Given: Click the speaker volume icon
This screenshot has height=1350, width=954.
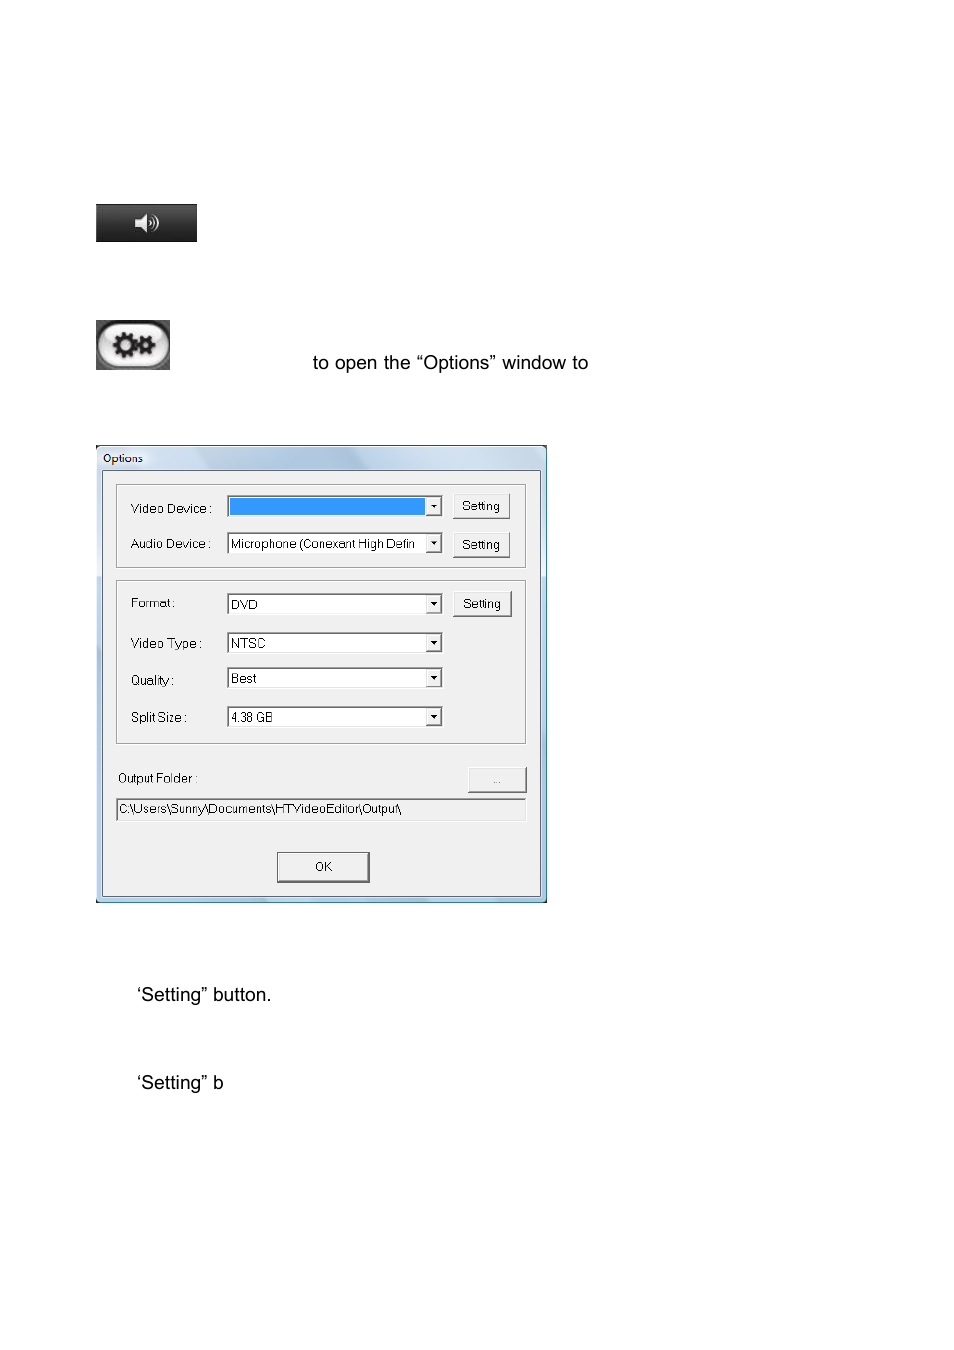Looking at the screenshot, I should [x=146, y=223].
